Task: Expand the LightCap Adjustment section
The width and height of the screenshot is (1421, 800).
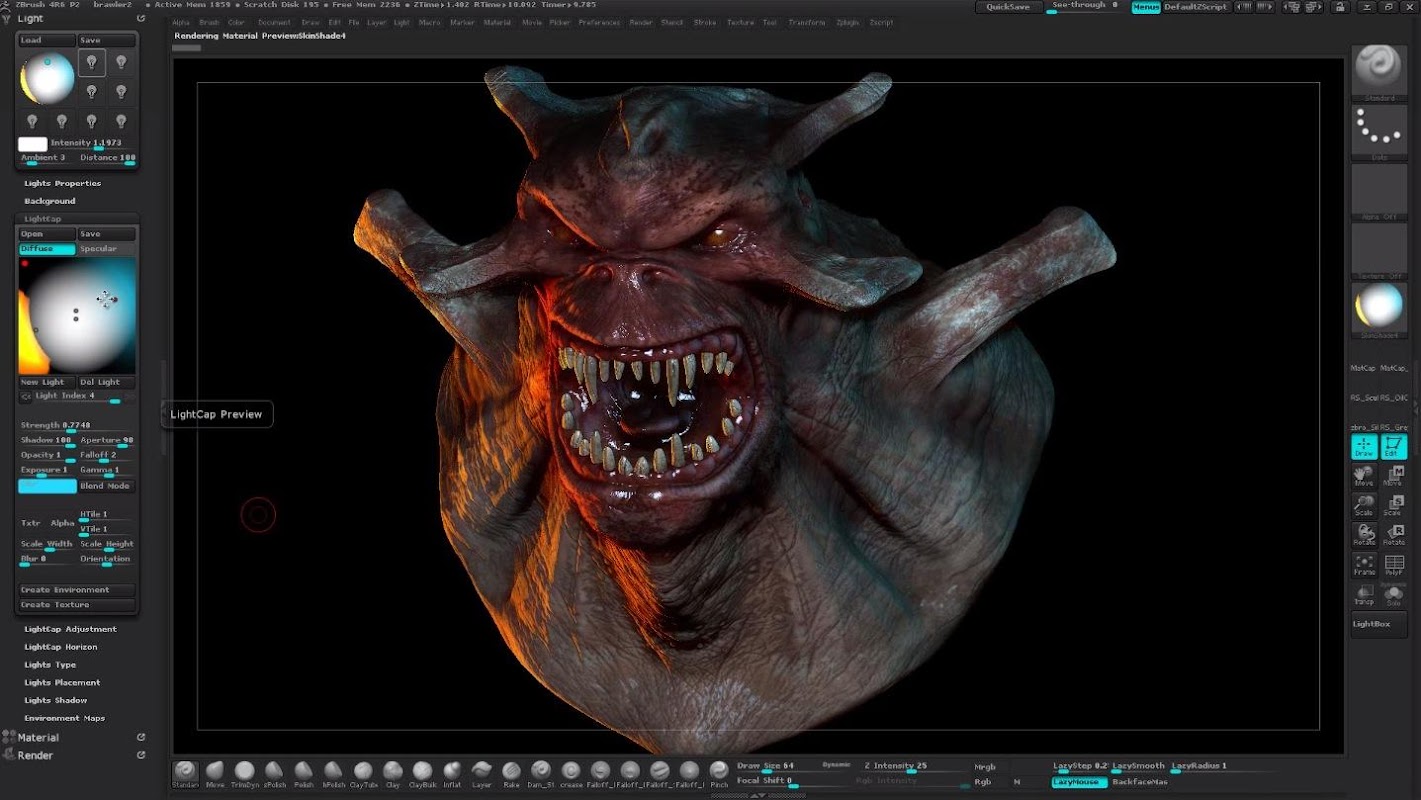Action: click(x=70, y=629)
